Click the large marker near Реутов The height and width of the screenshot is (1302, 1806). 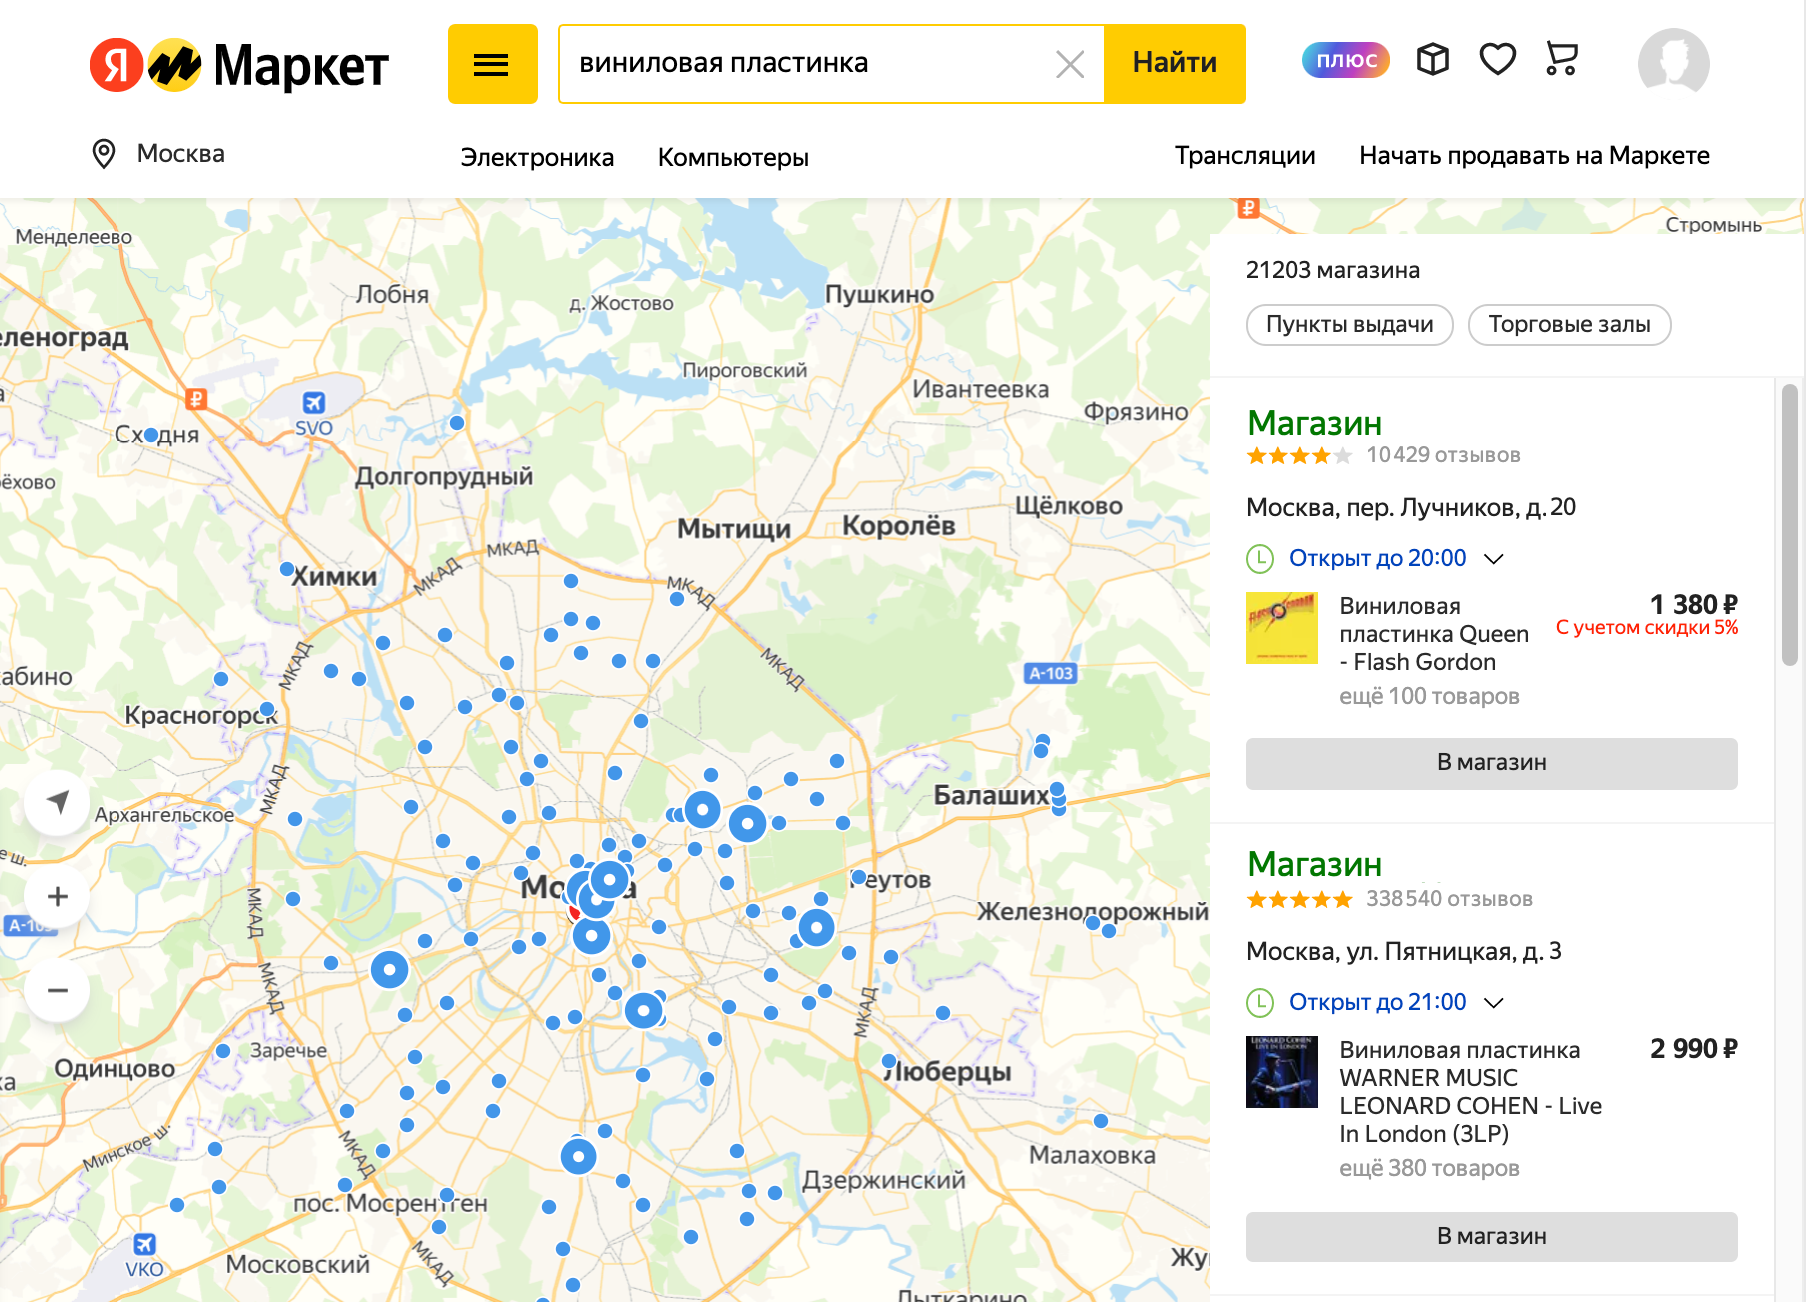(816, 928)
